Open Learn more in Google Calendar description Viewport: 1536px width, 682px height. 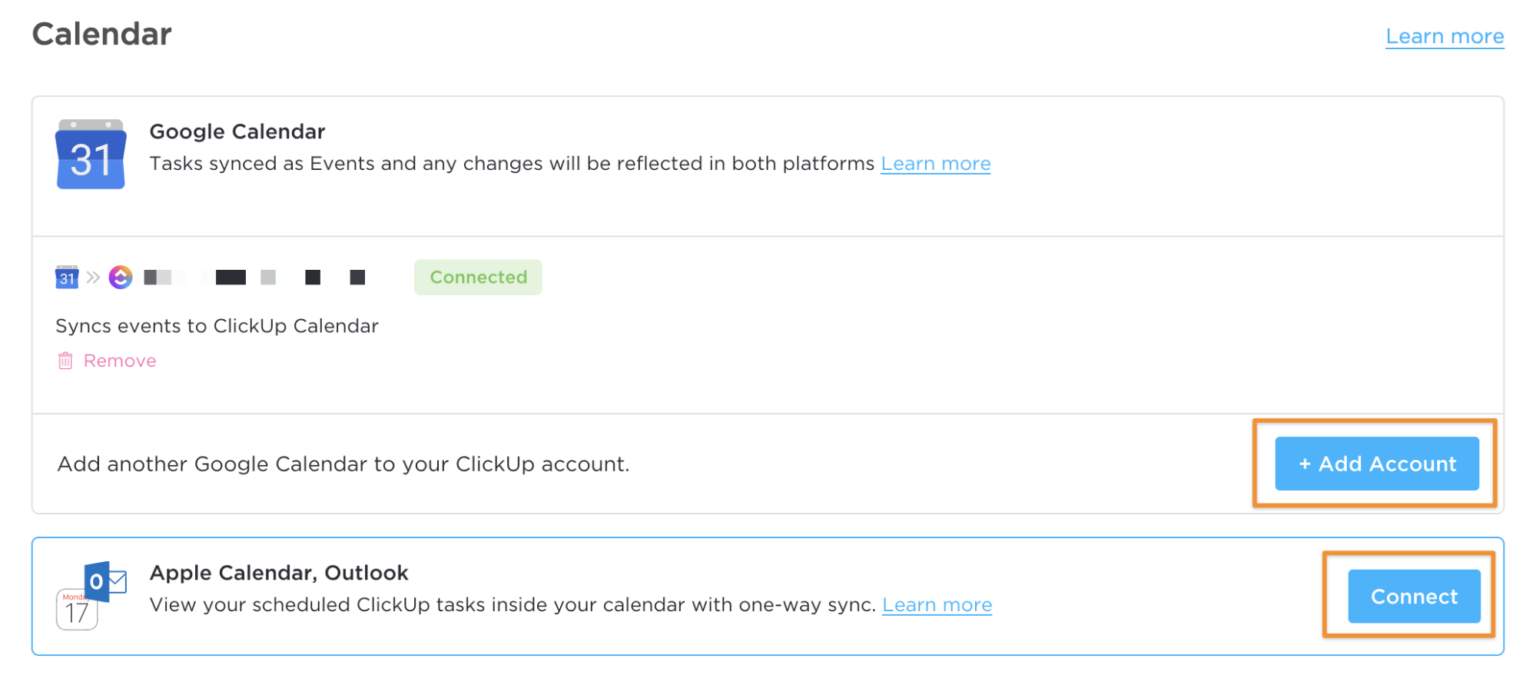point(935,164)
